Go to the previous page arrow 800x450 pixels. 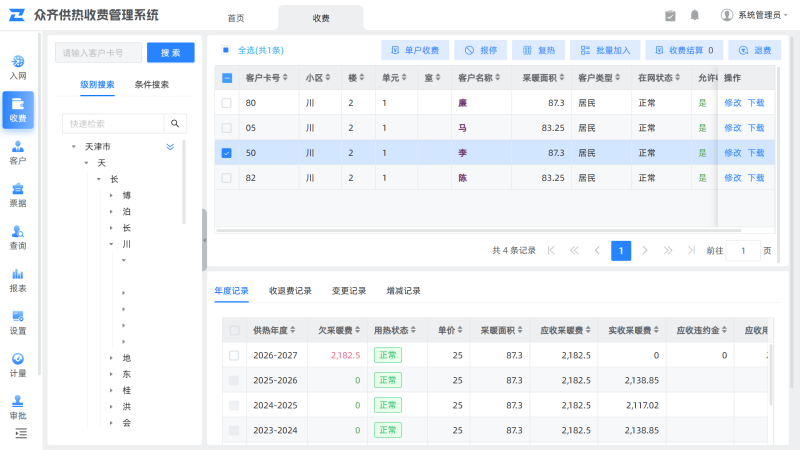(597, 250)
